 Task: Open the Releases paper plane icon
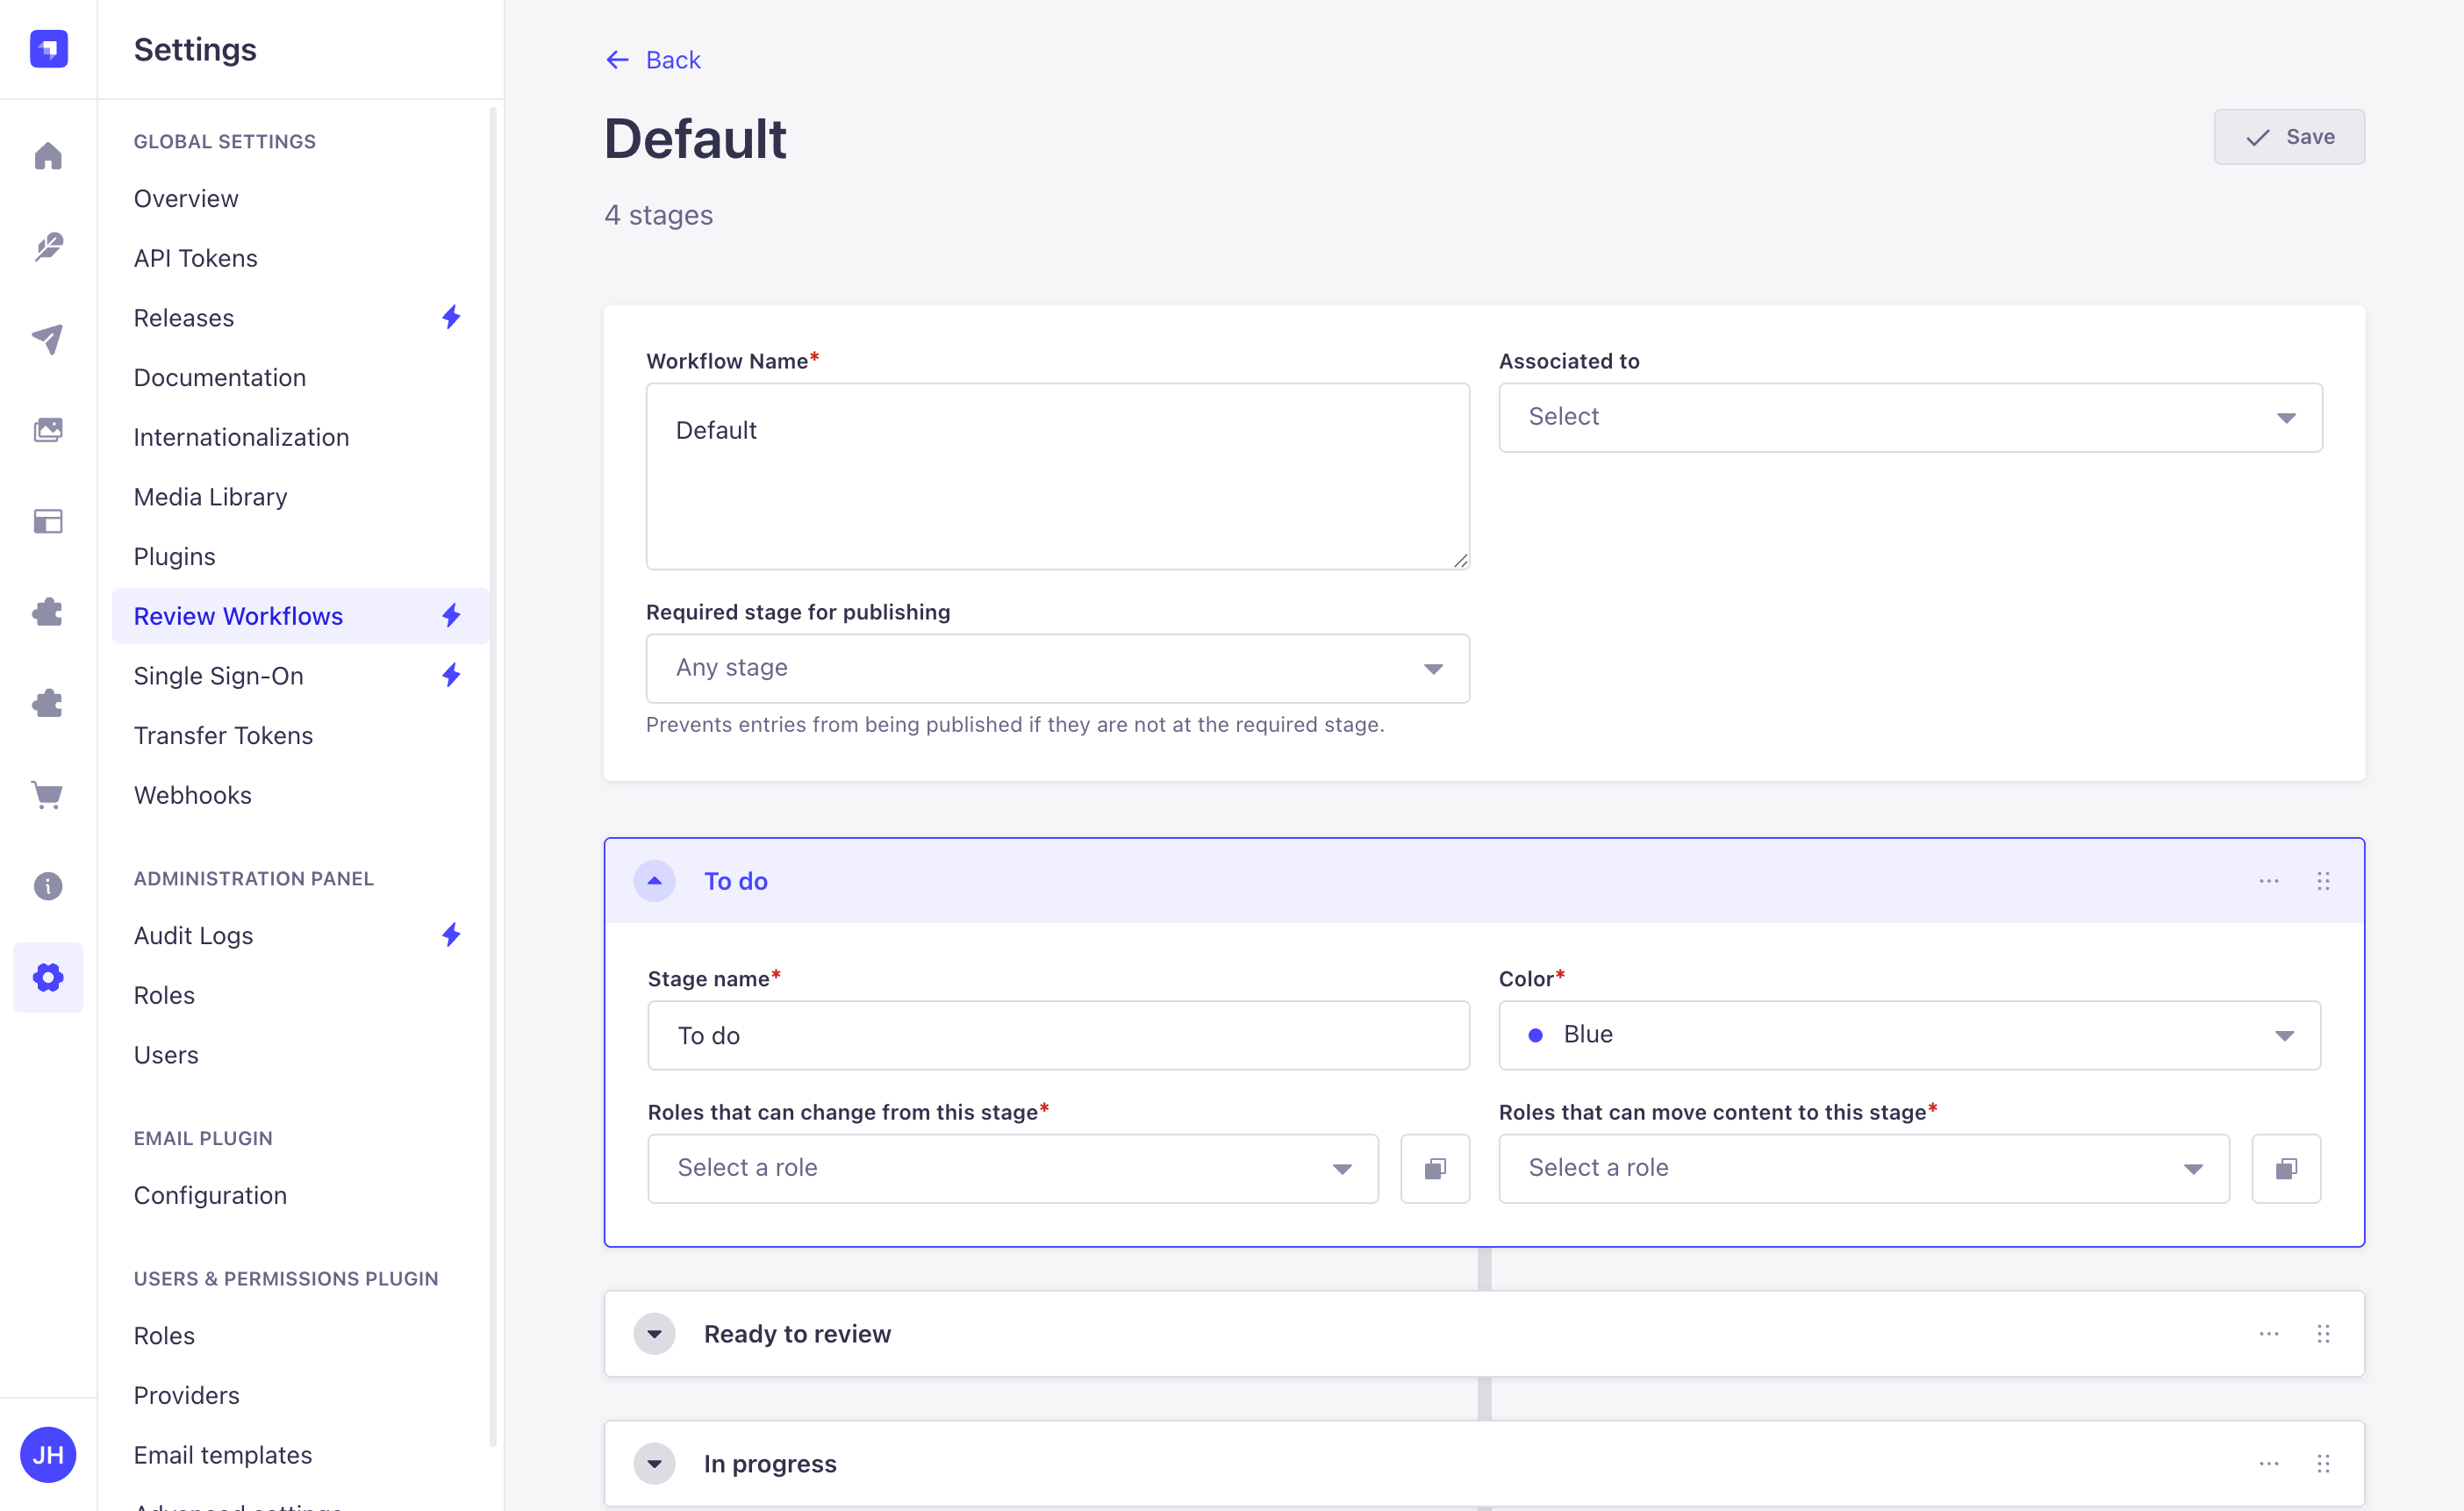click(x=48, y=340)
